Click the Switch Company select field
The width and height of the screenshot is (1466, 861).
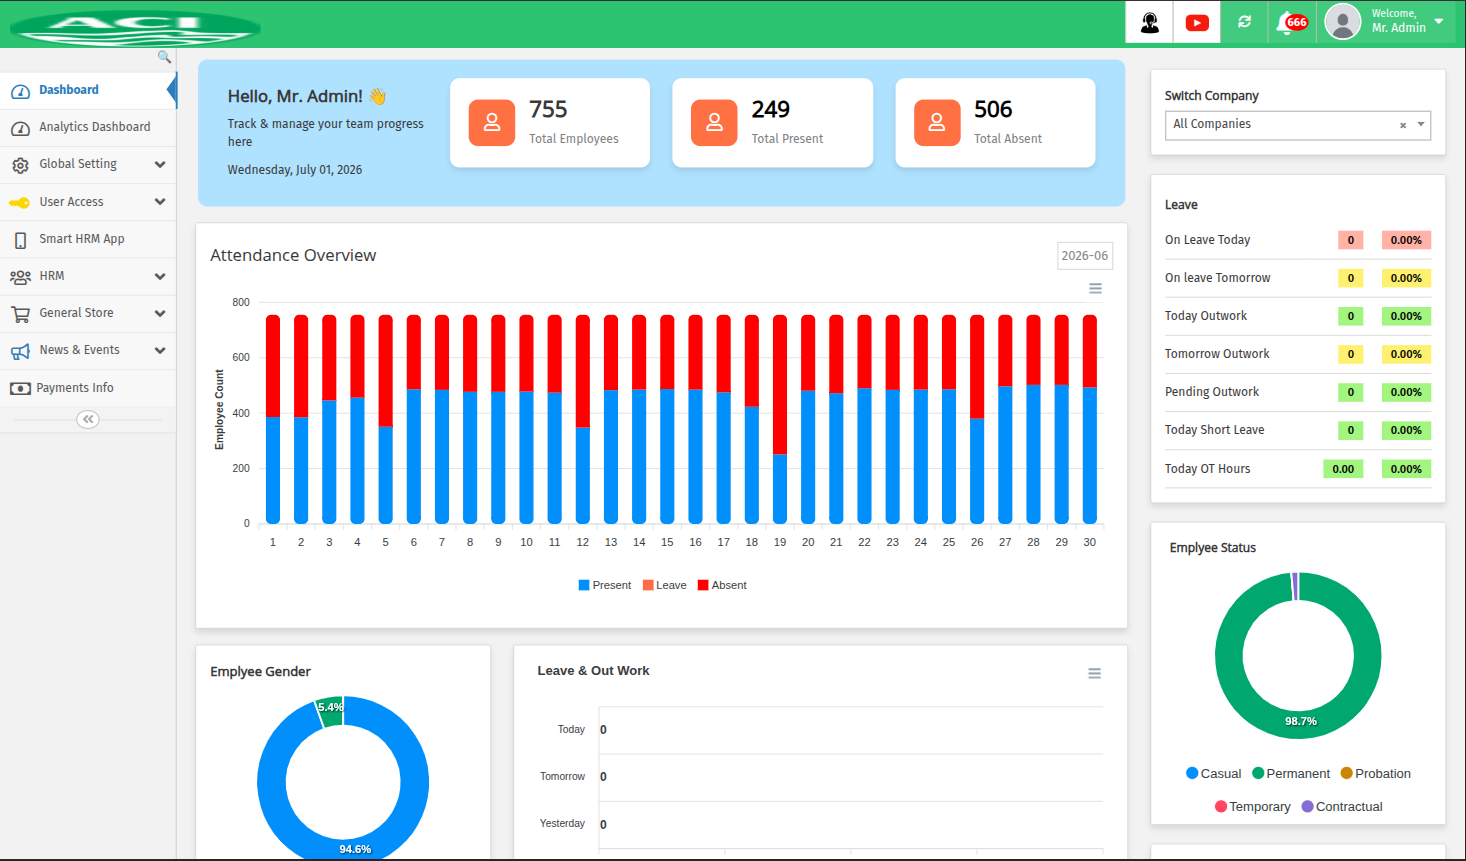(1298, 125)
